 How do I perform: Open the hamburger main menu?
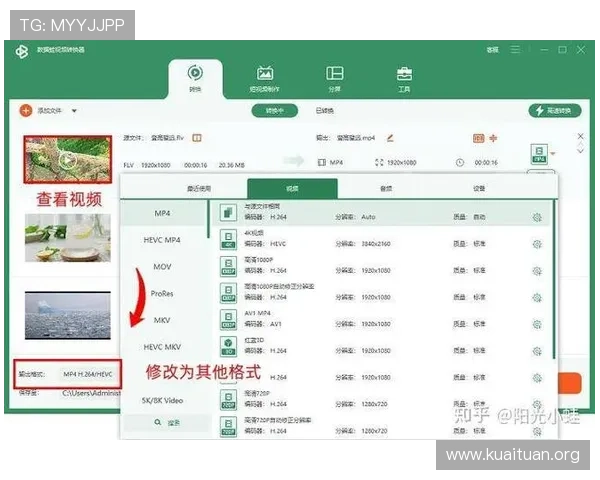515,50
